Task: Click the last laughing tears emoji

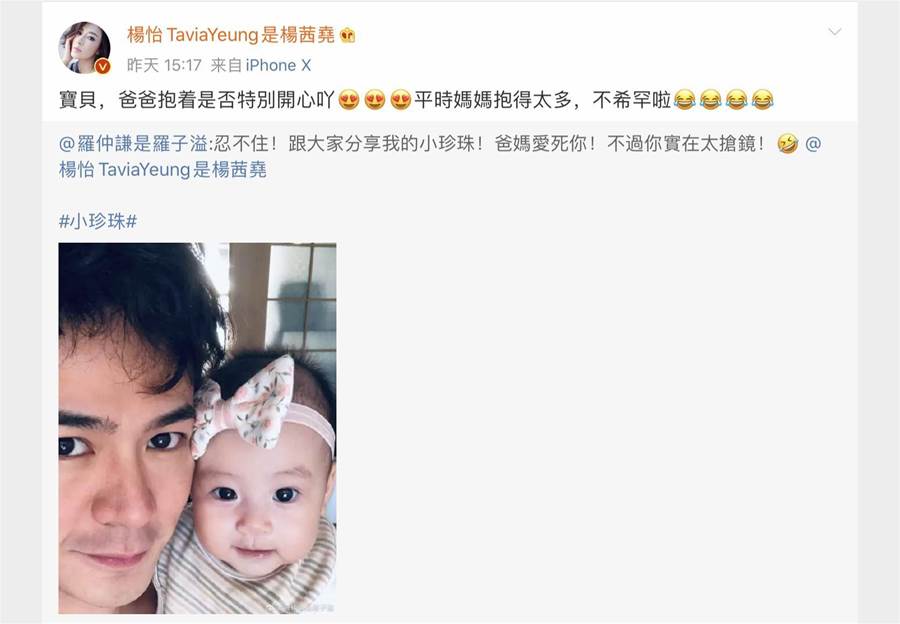Action: point(762,100)
